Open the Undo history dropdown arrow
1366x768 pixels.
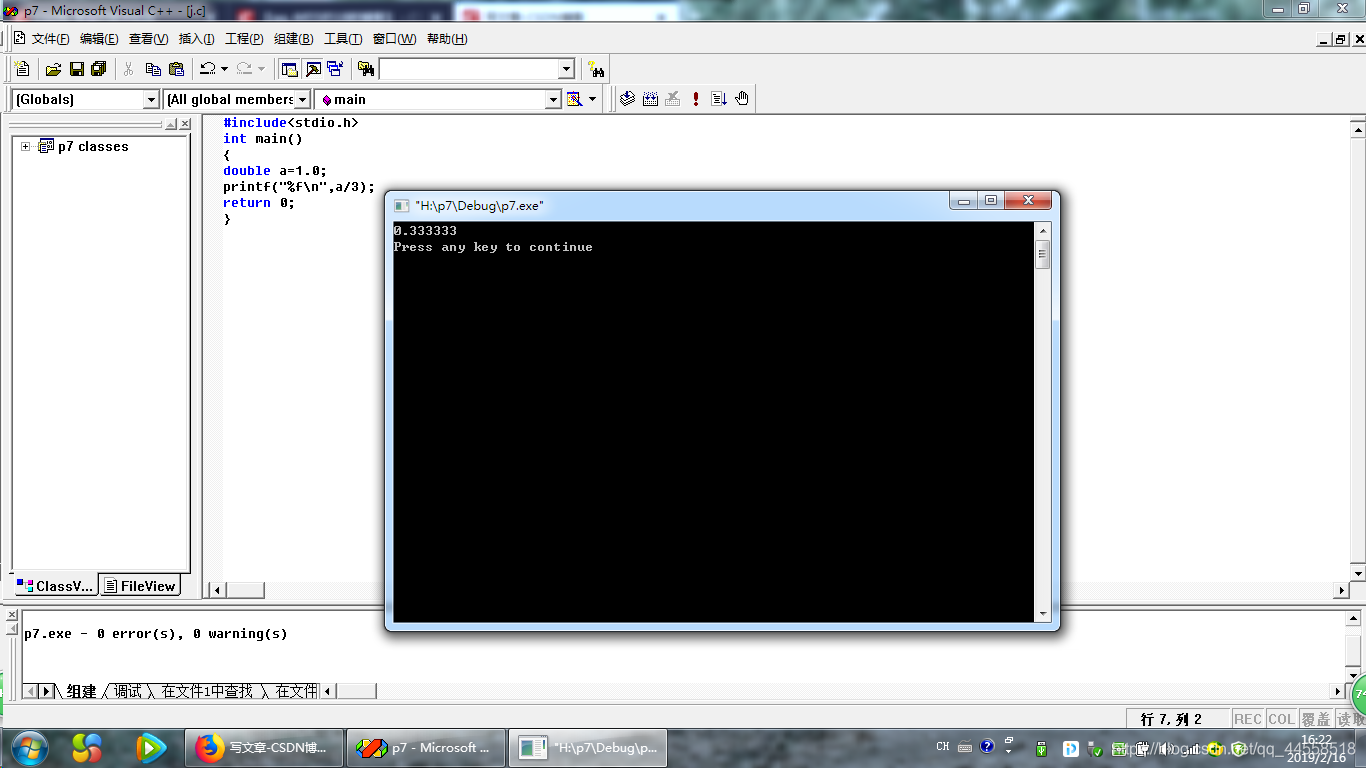[224, 69]
